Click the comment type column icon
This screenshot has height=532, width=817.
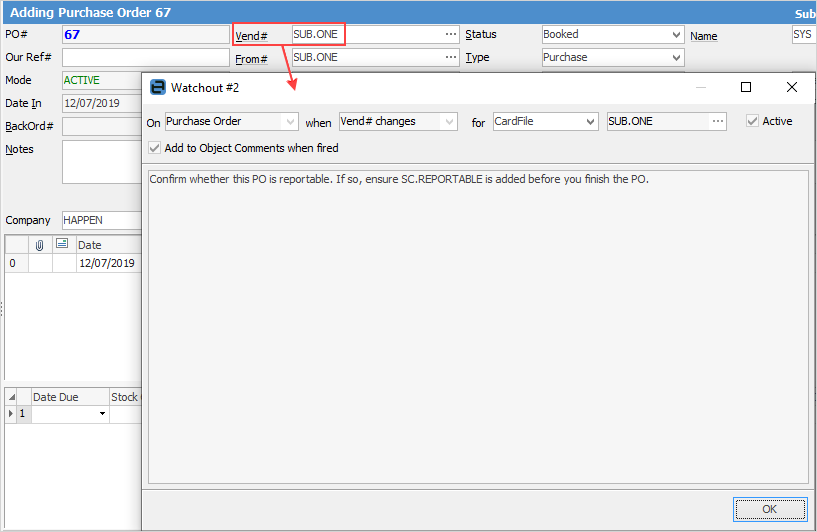[x=62, y=243]
